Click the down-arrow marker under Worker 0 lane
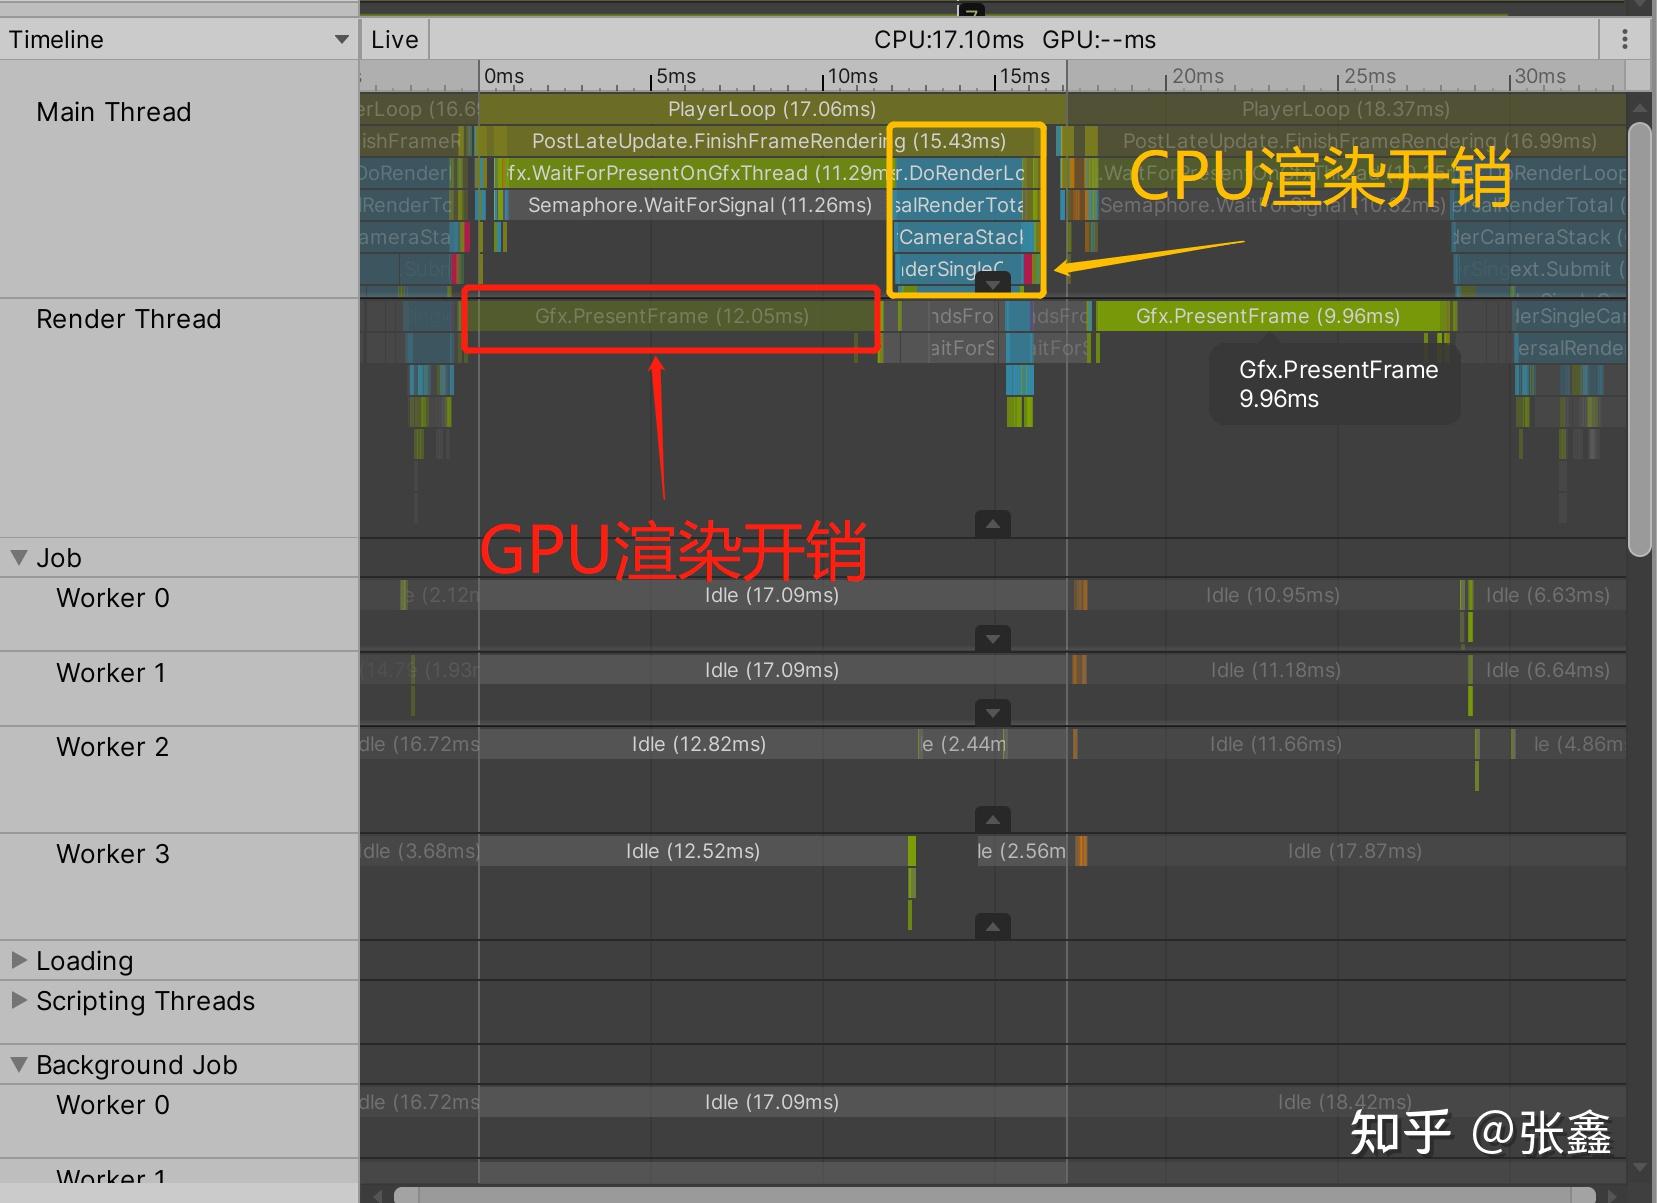The image size is (1657, 1203). click(x=992, y=638)
